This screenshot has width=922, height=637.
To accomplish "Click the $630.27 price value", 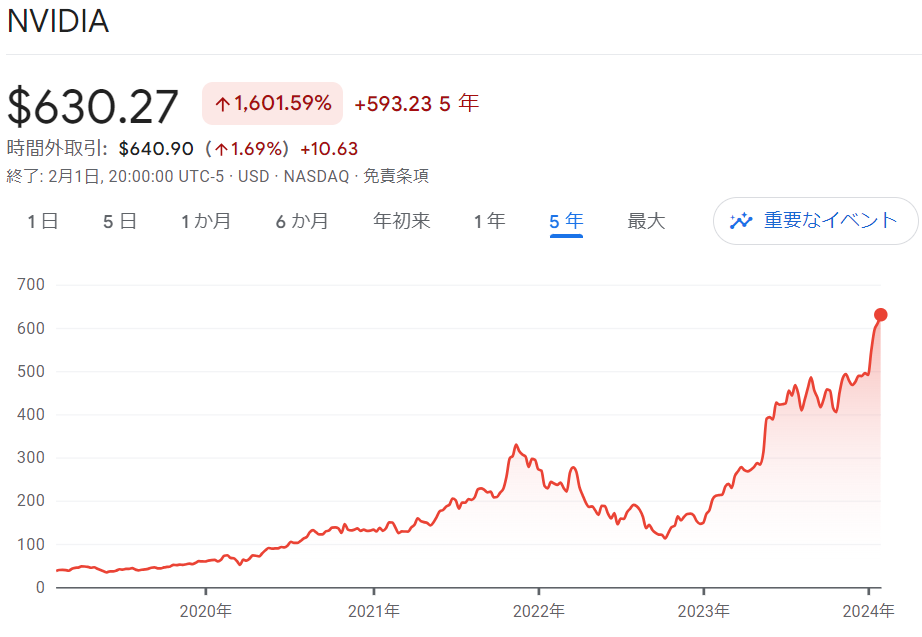I will pyautogui.click(x=92, y=106).
